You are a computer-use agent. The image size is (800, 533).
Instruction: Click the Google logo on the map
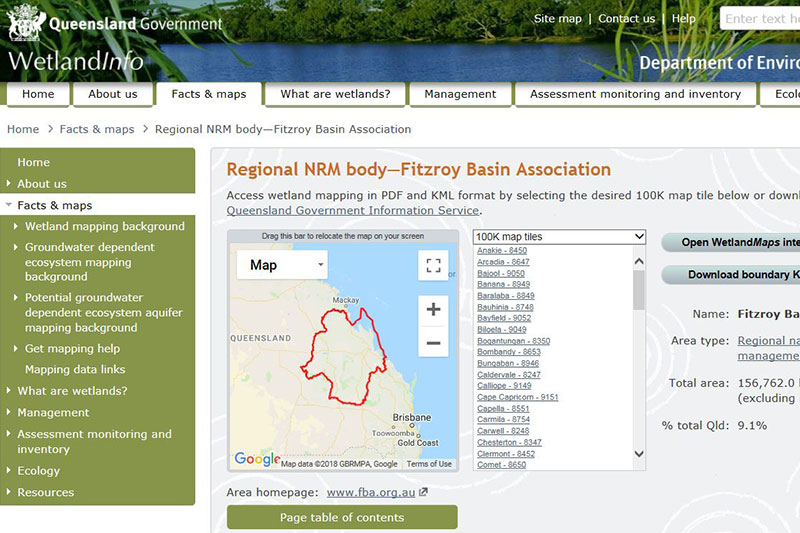(256, 459)
